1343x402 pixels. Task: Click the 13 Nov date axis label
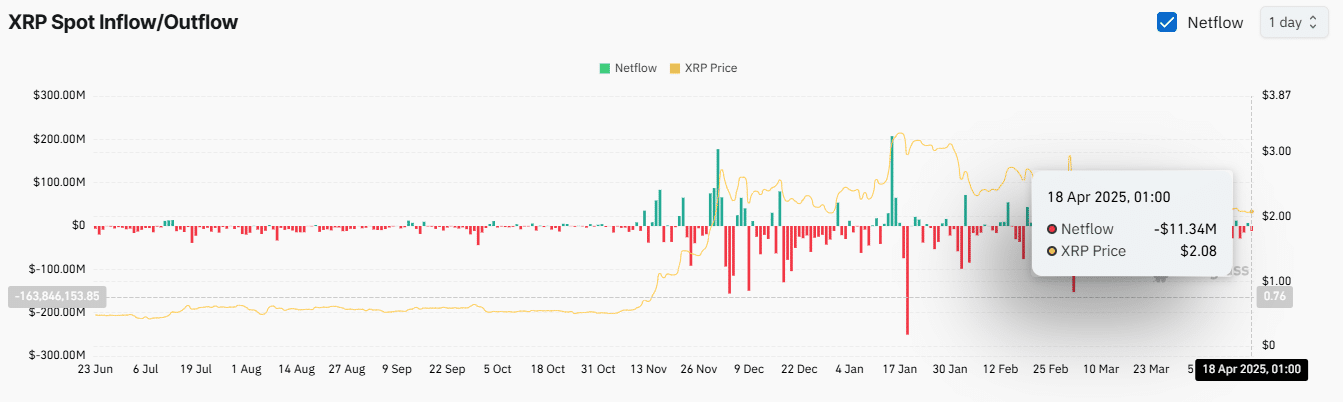tap(648, 369)
